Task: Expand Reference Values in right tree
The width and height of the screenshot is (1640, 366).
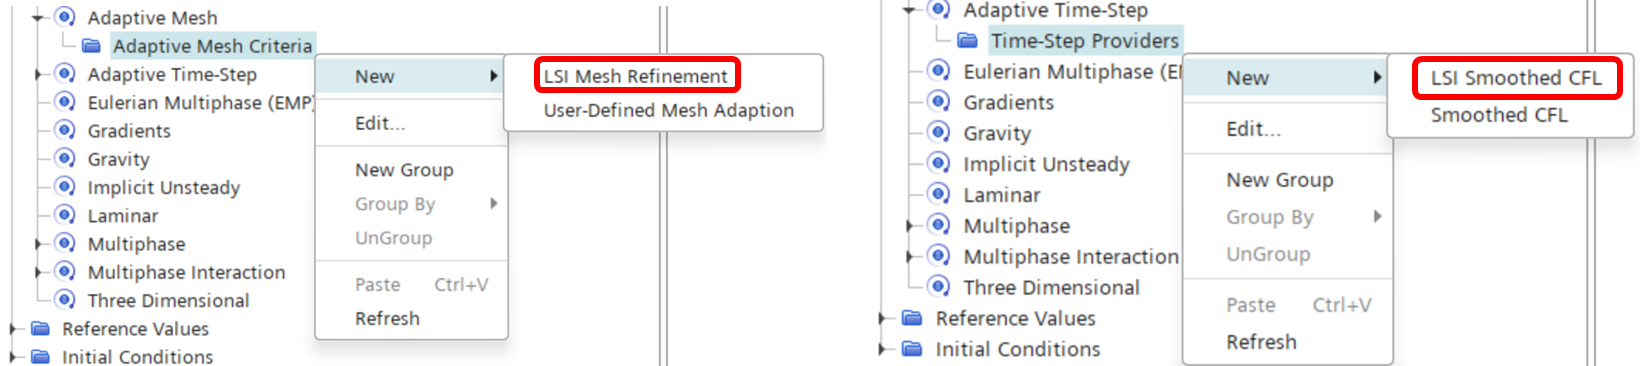Action: (x=883, y=319)
